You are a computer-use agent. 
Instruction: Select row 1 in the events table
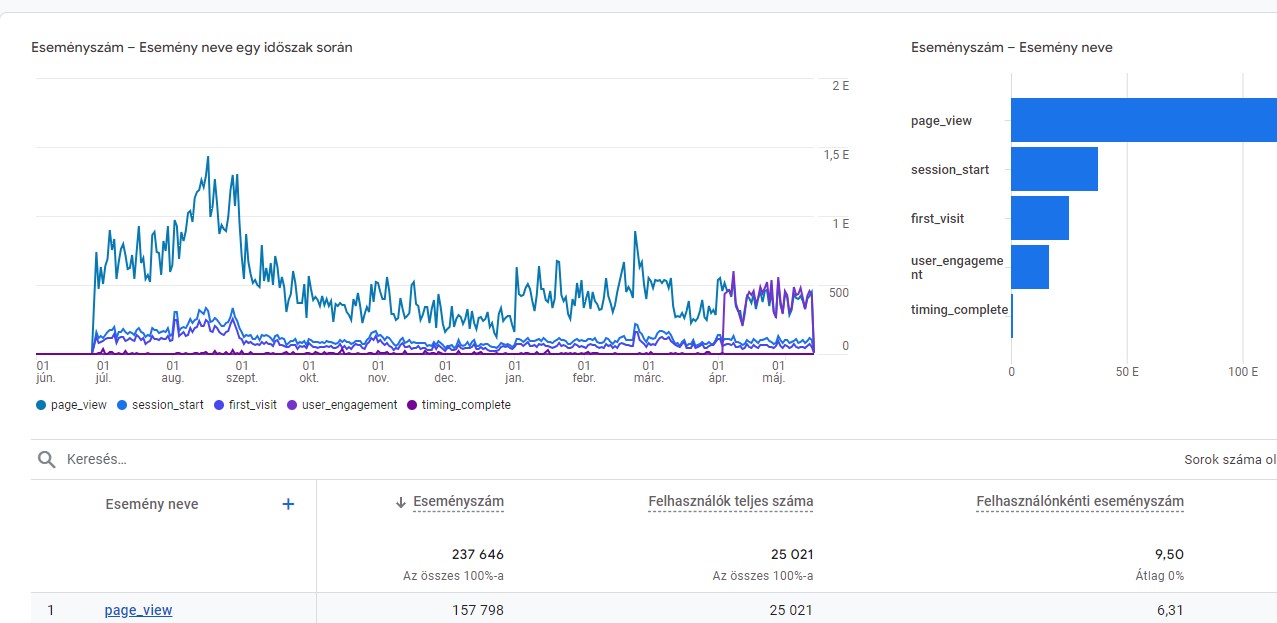coord(52,609)
